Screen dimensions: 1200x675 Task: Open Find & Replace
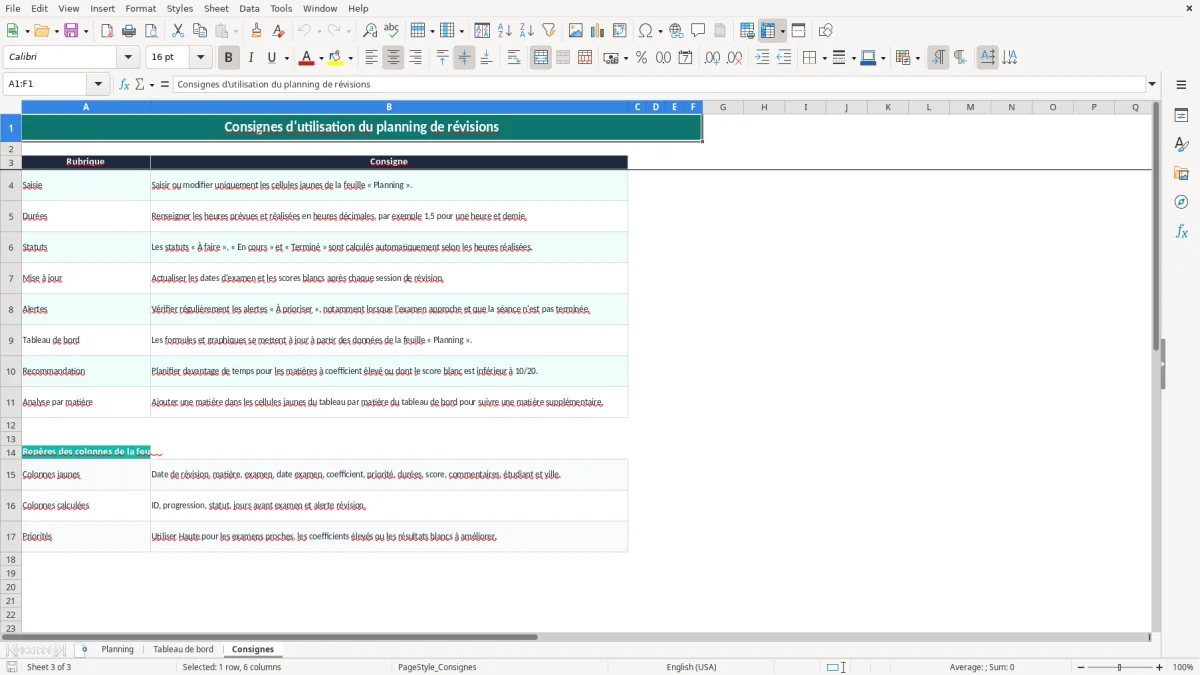point(370,31)
